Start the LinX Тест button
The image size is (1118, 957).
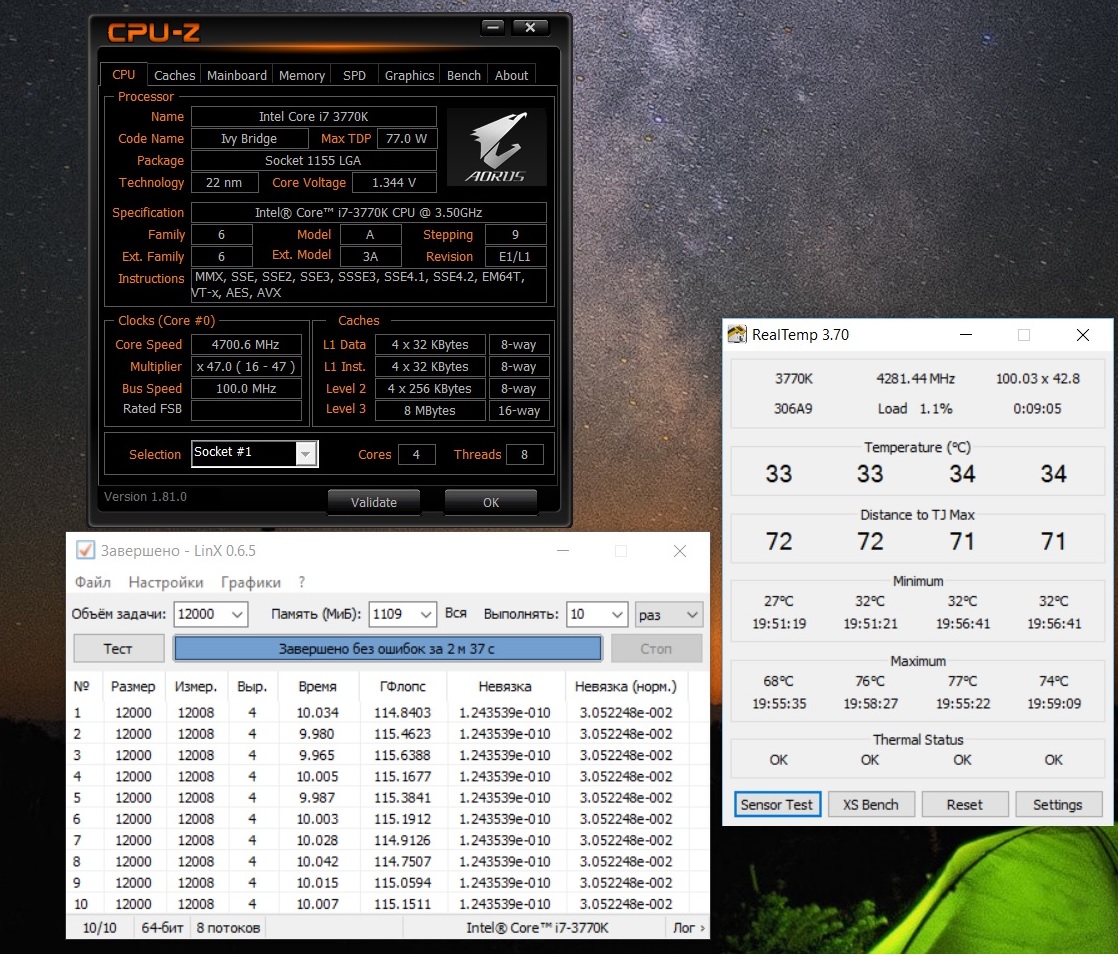click(118, 648)
